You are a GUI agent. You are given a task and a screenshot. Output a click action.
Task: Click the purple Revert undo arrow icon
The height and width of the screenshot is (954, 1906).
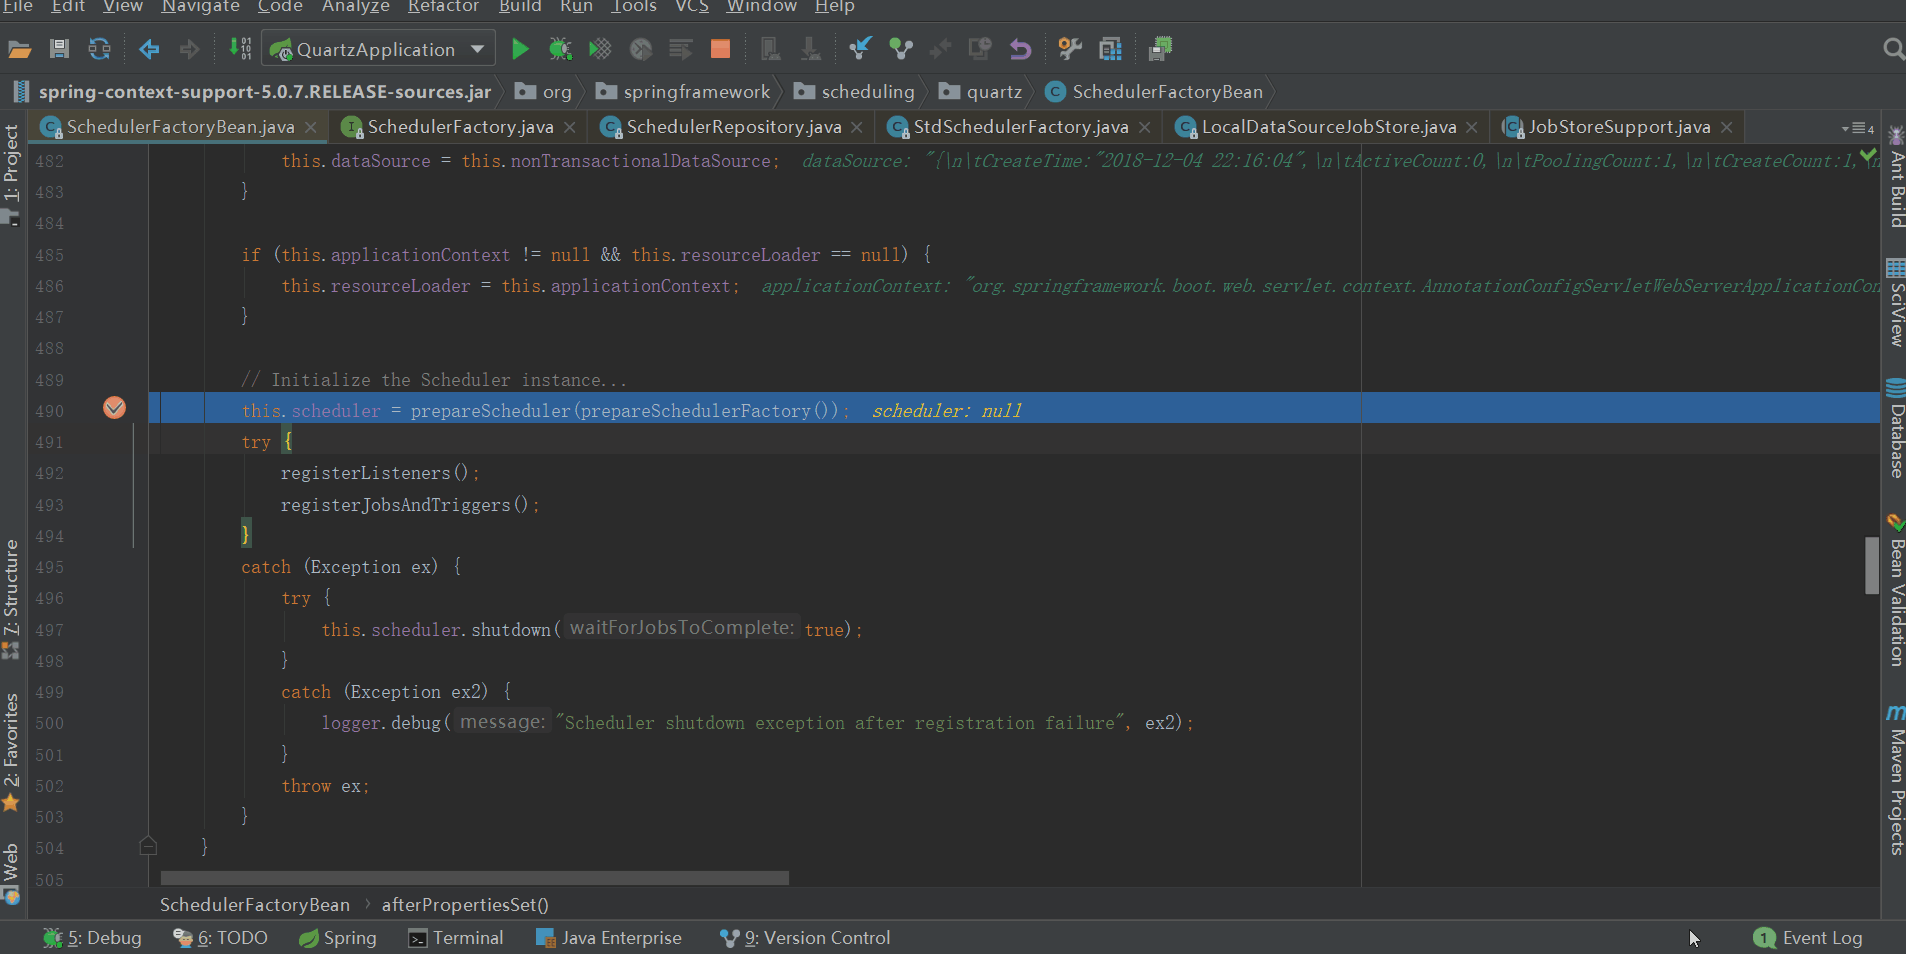click(x=1020, y=49)
